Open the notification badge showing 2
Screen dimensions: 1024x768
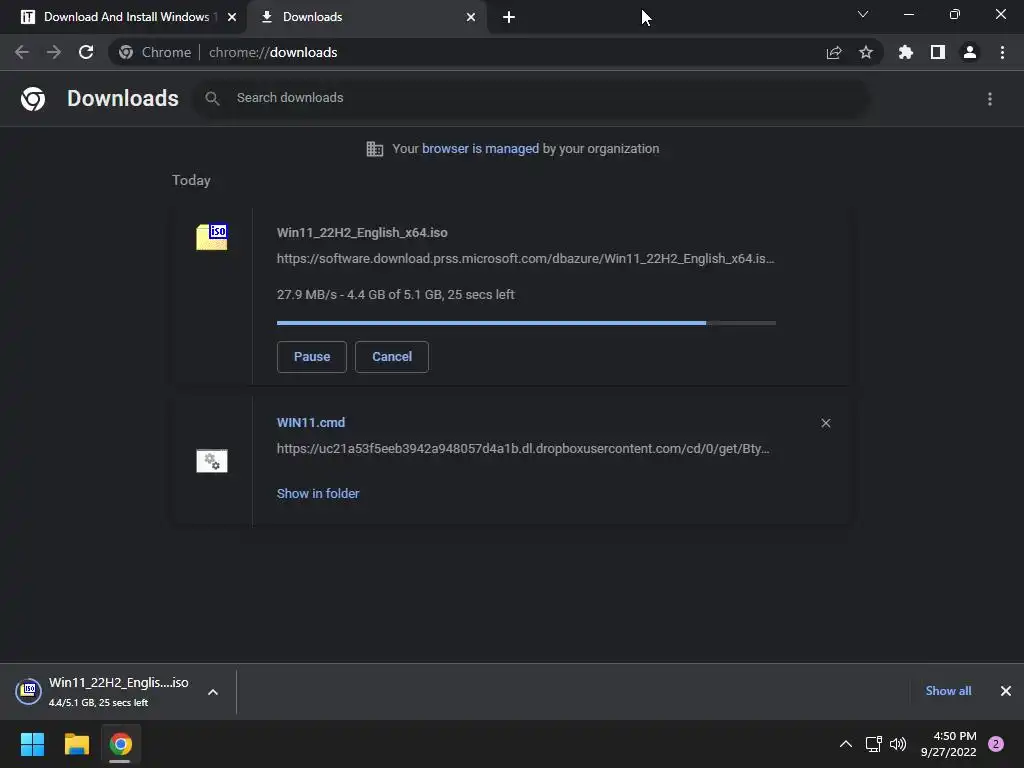click(996, 744)
